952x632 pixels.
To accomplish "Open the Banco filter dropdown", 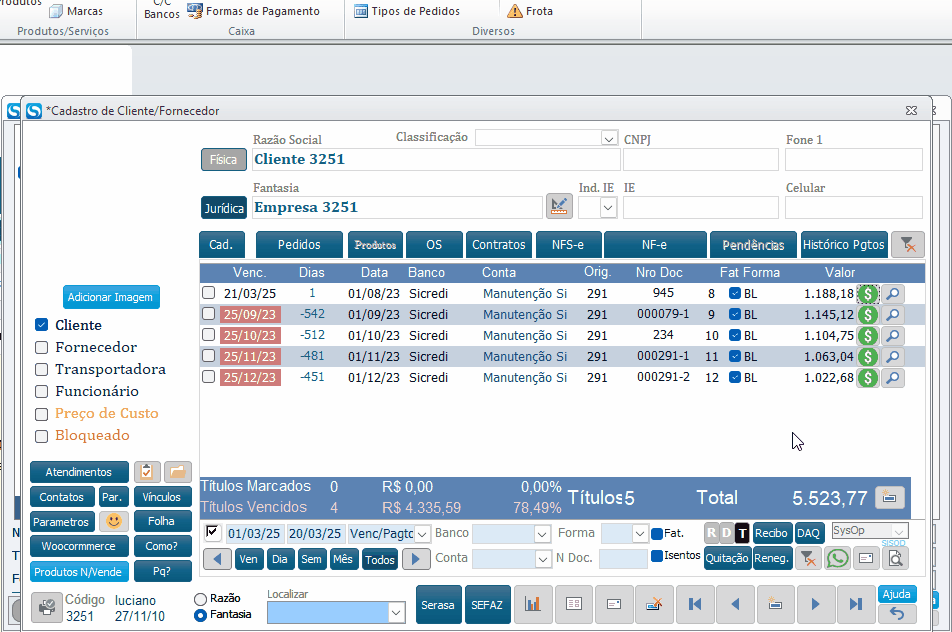I will [x=542, y=534].
